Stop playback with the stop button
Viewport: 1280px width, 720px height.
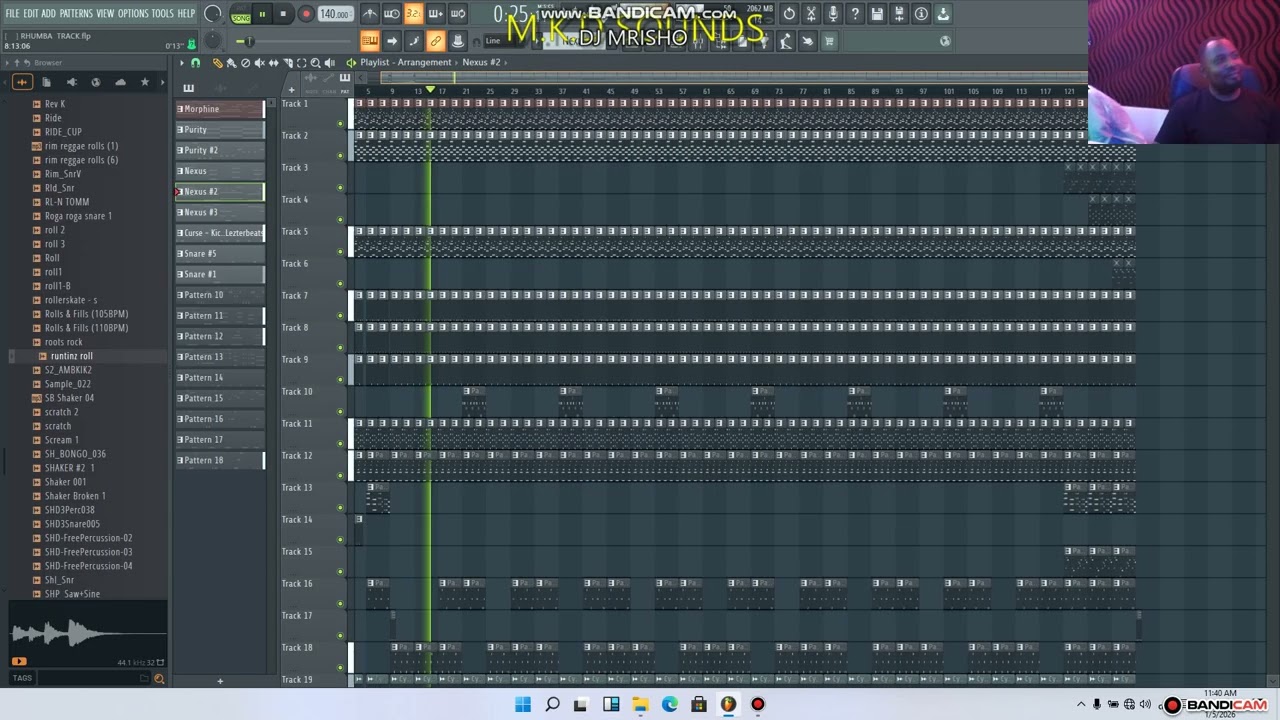[284, 14]
